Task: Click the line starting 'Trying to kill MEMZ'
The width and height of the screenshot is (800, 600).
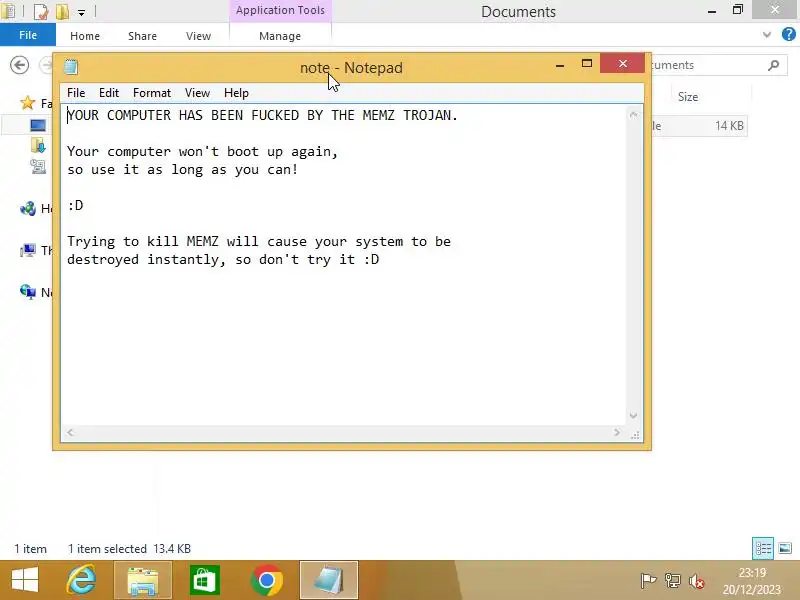Action: [259, 241]
